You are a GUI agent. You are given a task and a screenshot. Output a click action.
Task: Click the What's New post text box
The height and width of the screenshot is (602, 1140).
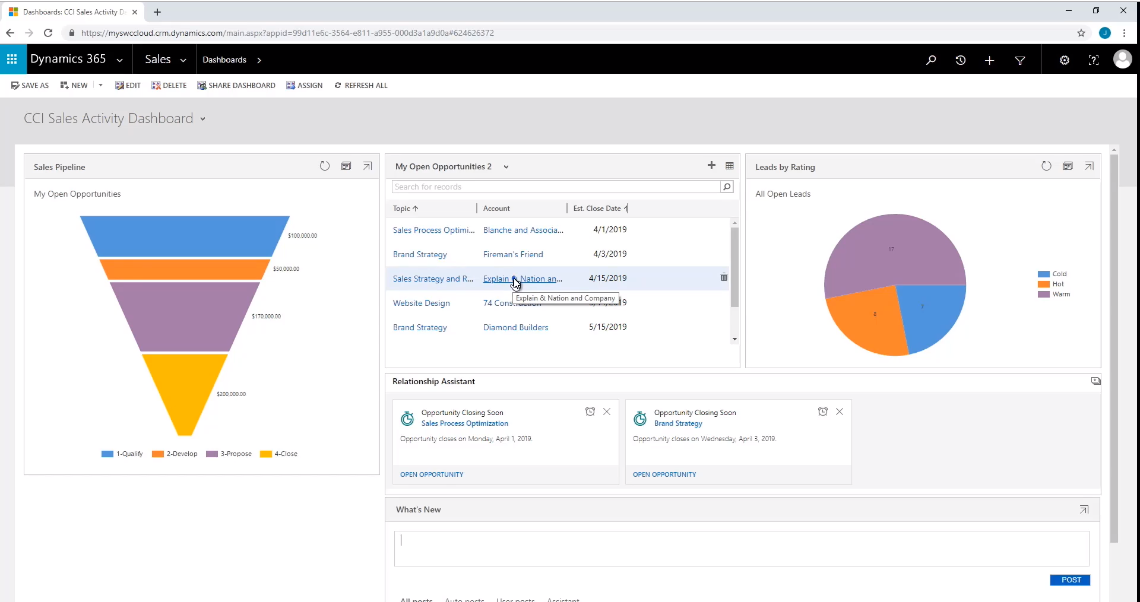tap(742, 548)
